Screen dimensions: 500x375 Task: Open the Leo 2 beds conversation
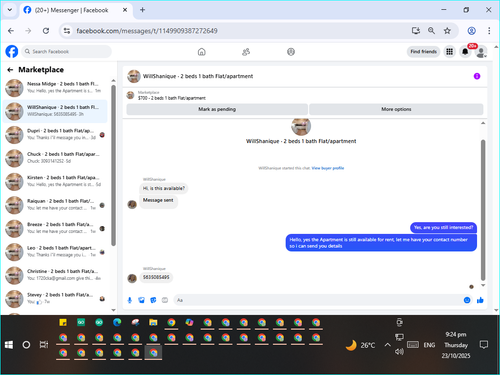pos(55,251)
